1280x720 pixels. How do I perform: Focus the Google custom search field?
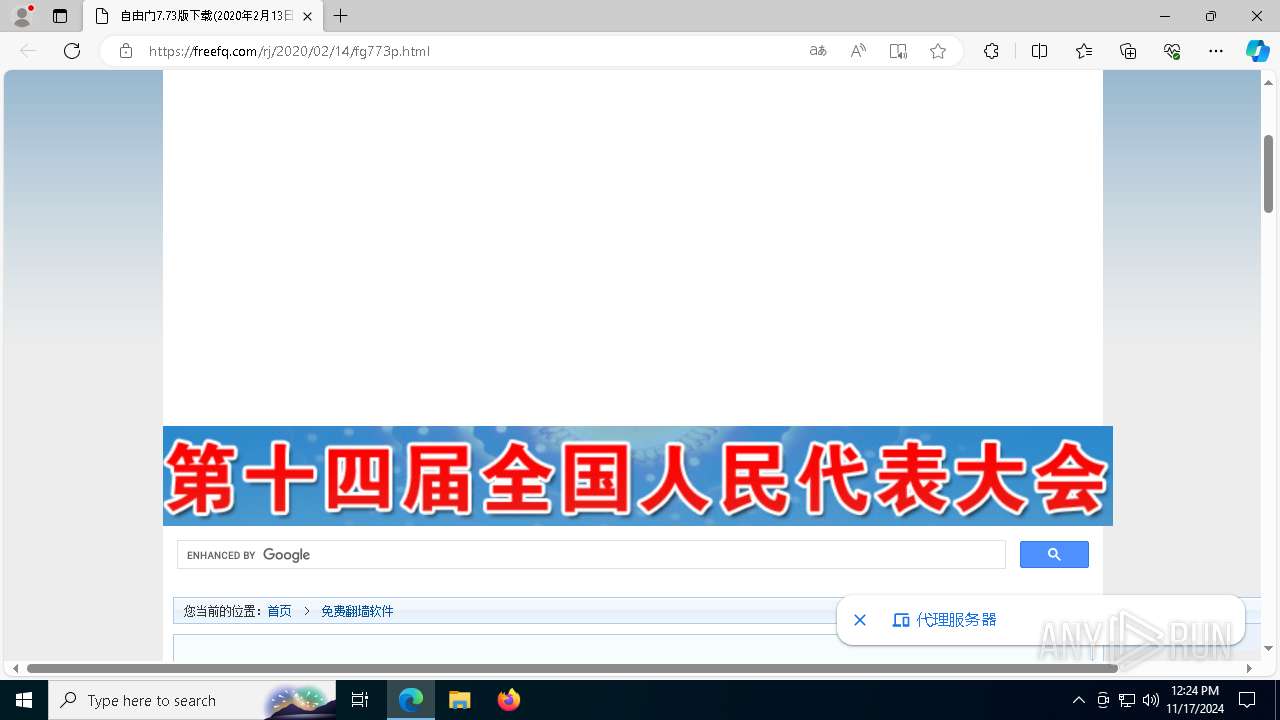[x=591, y=555]
